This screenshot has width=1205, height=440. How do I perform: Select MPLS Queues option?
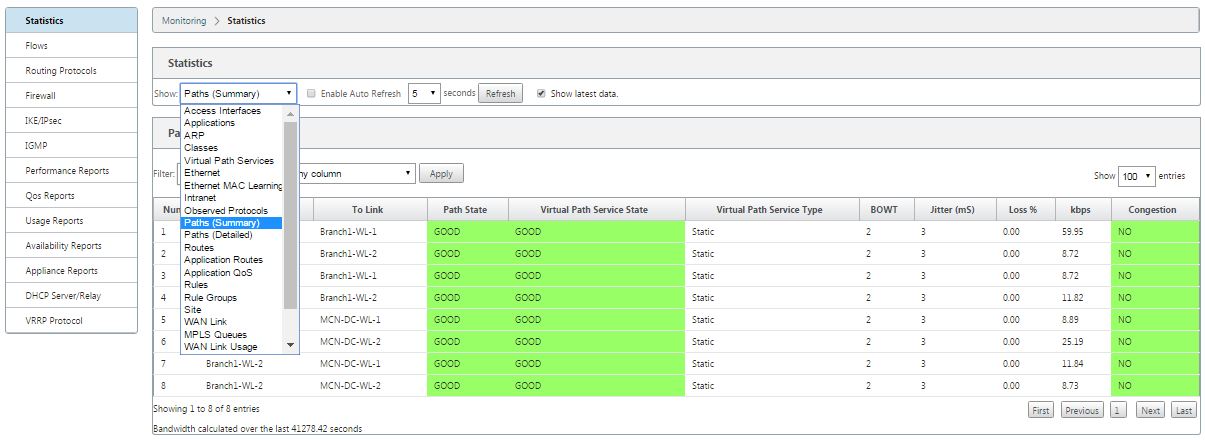pos(232,334)
